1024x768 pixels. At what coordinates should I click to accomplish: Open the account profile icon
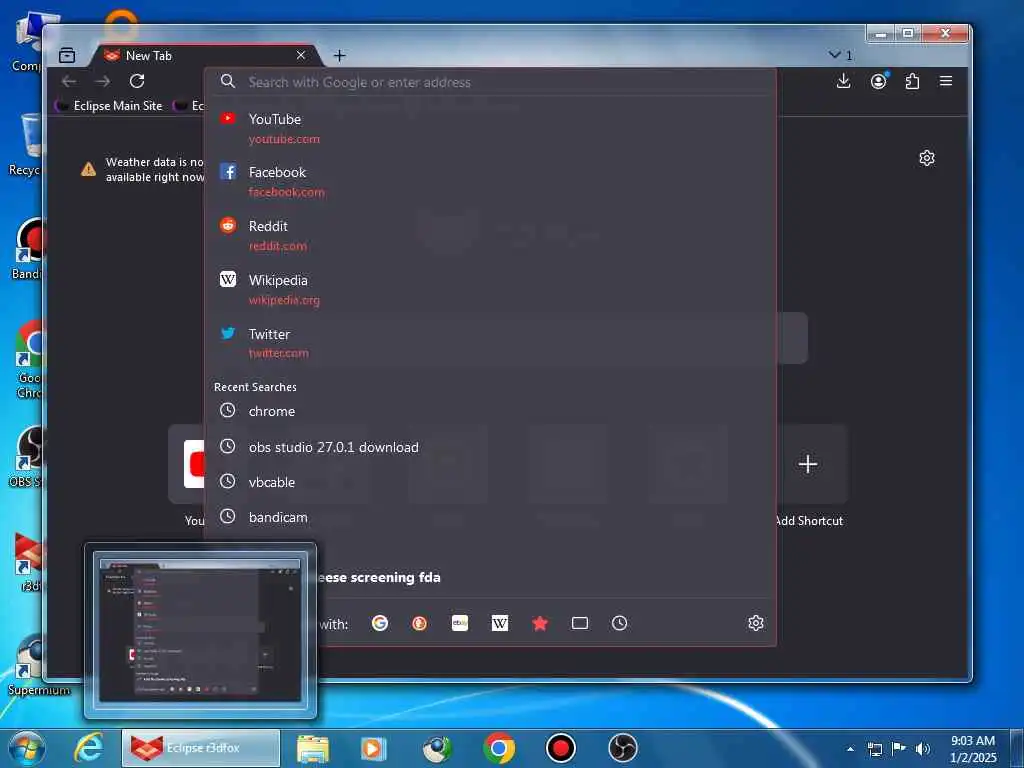coord(878,81)
